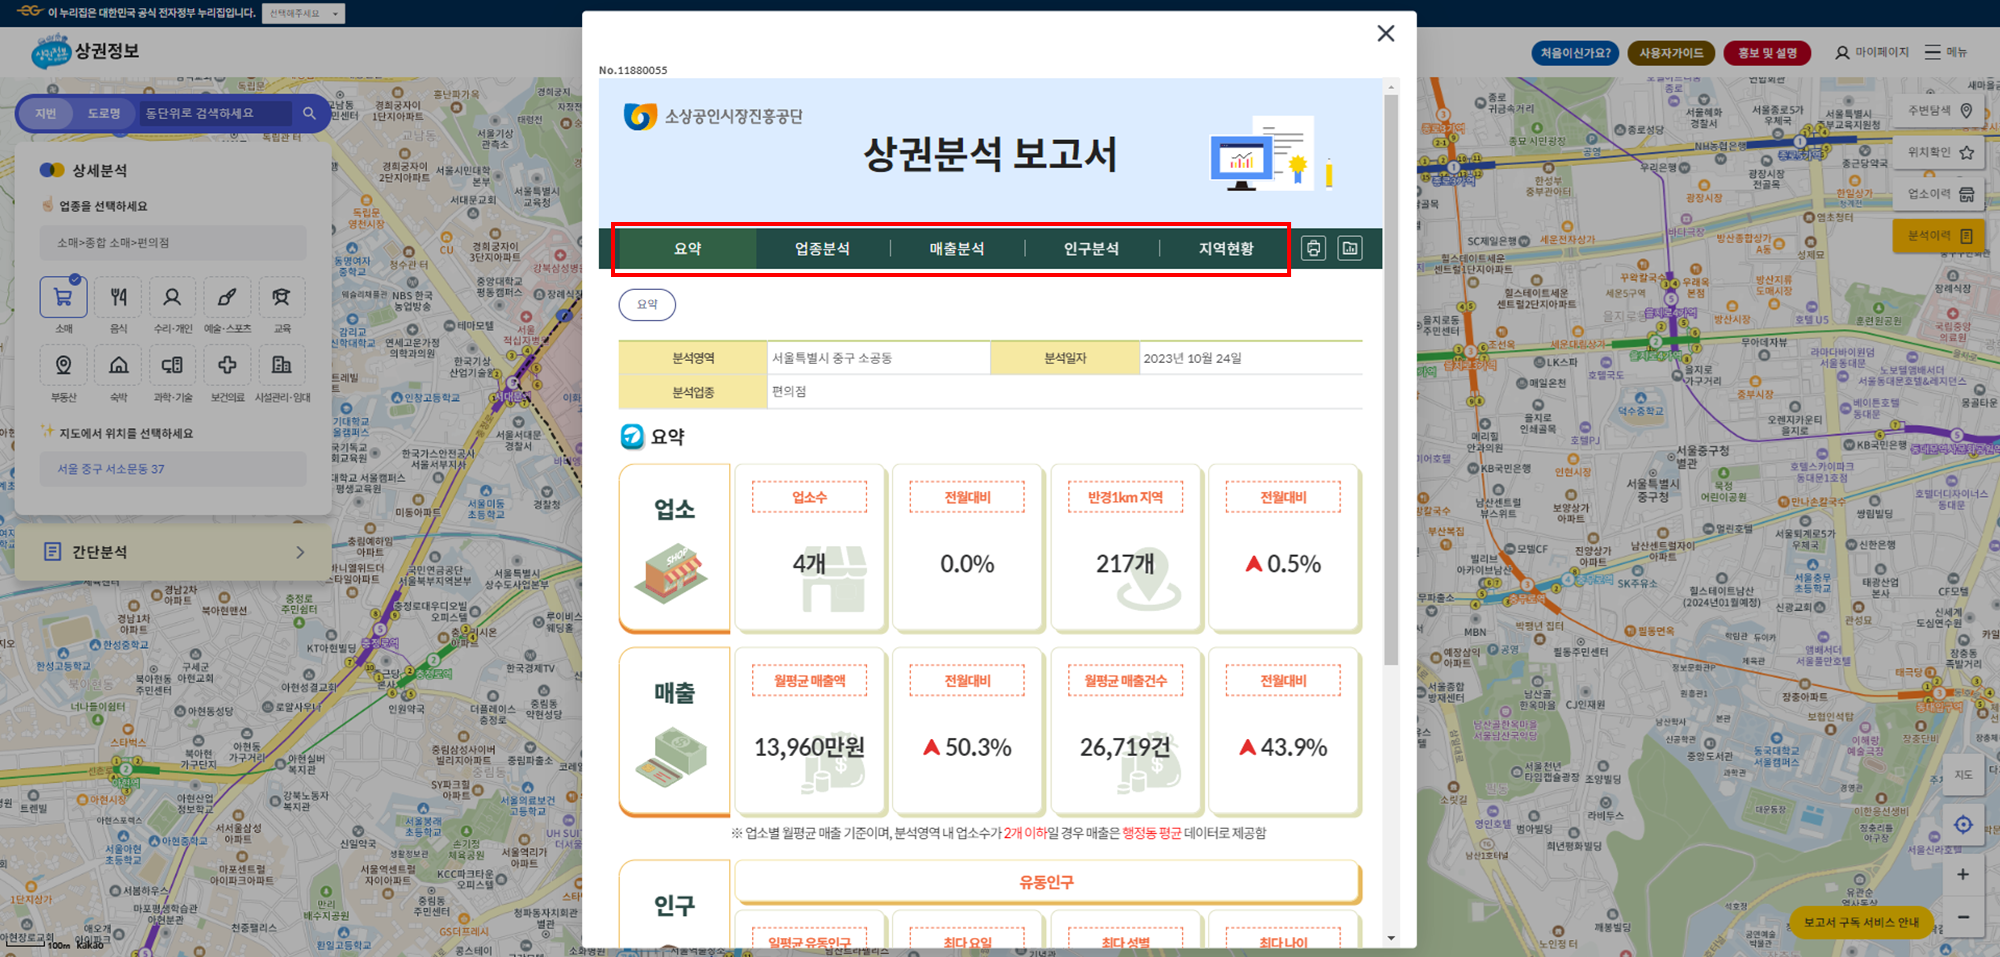Open the report chart folder icon
The height and width of the screenshot is (957, 2000).
1350,247
